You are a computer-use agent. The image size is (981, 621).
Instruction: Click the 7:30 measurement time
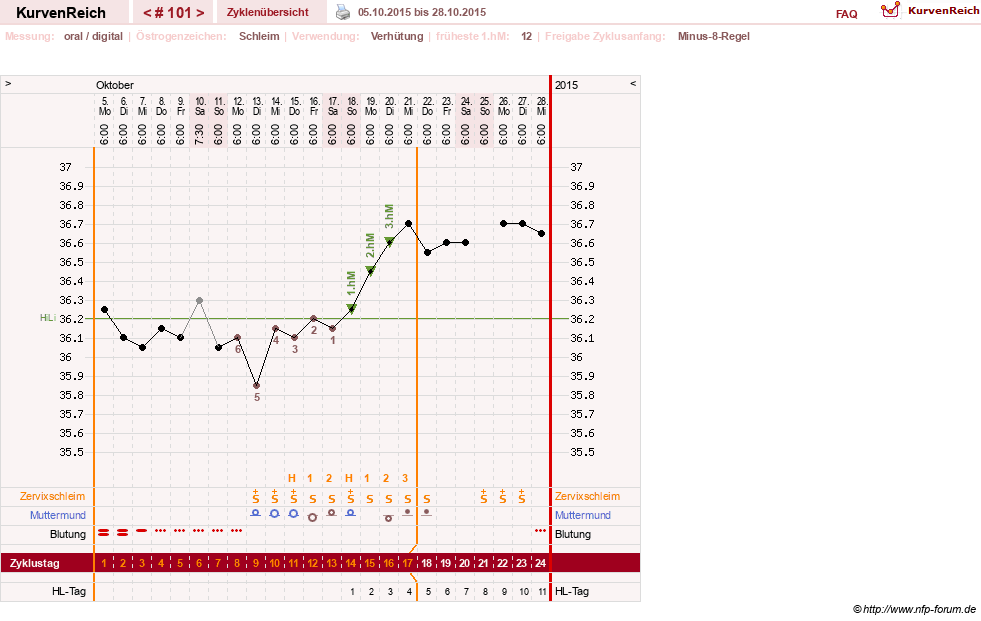pos(199,134)
